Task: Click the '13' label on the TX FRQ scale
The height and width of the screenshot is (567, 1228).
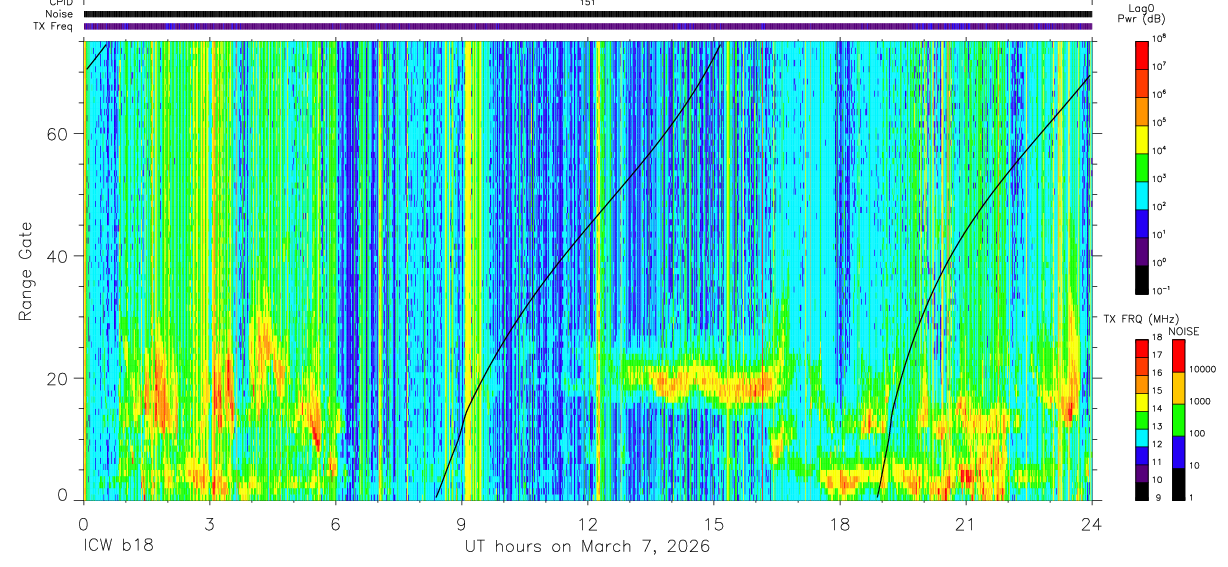Action: tap(1157, 426)
